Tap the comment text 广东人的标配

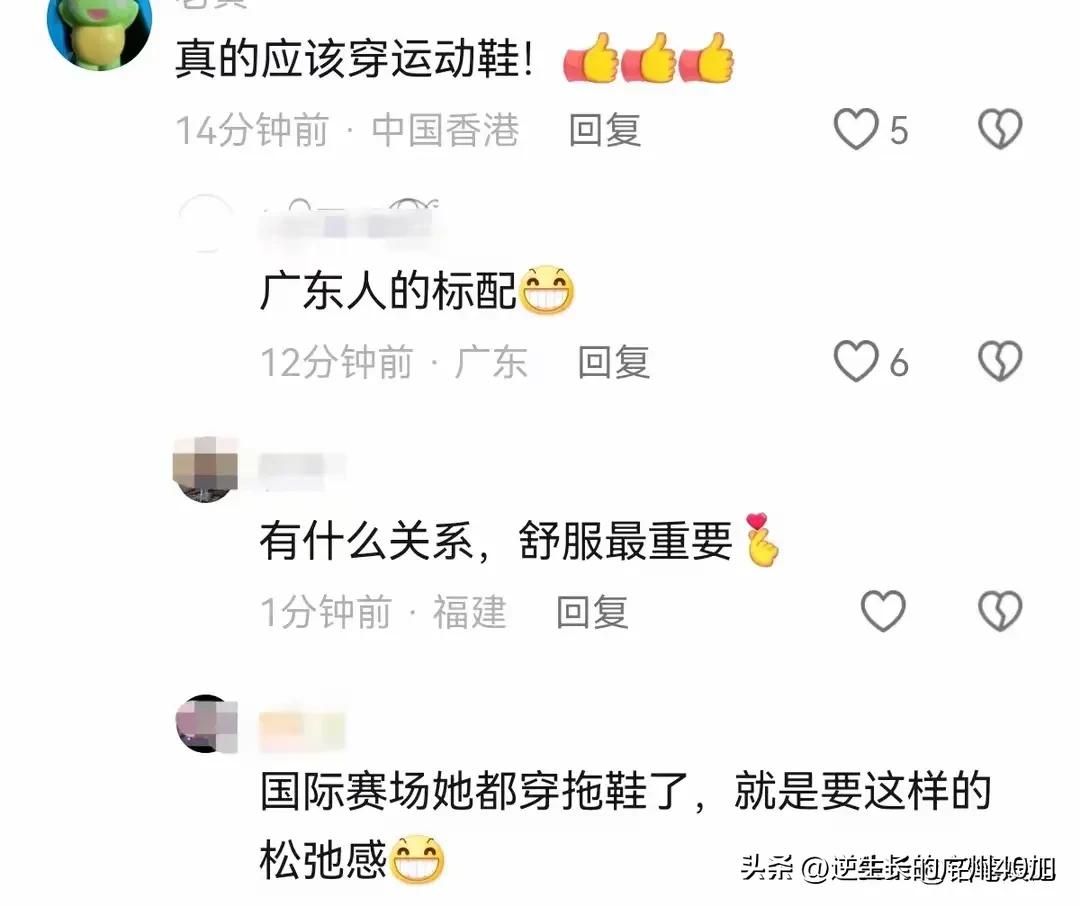[388, 291]
